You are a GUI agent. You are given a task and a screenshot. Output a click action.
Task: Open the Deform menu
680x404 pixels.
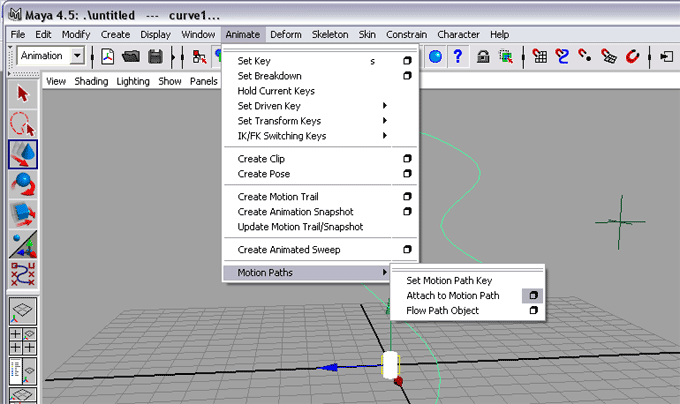coord(286,35)
